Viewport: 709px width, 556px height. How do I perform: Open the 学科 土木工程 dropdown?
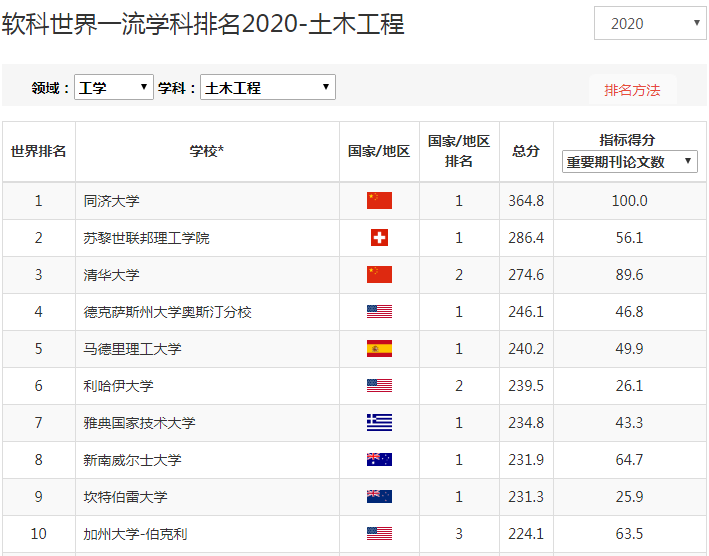coord(268,87)
